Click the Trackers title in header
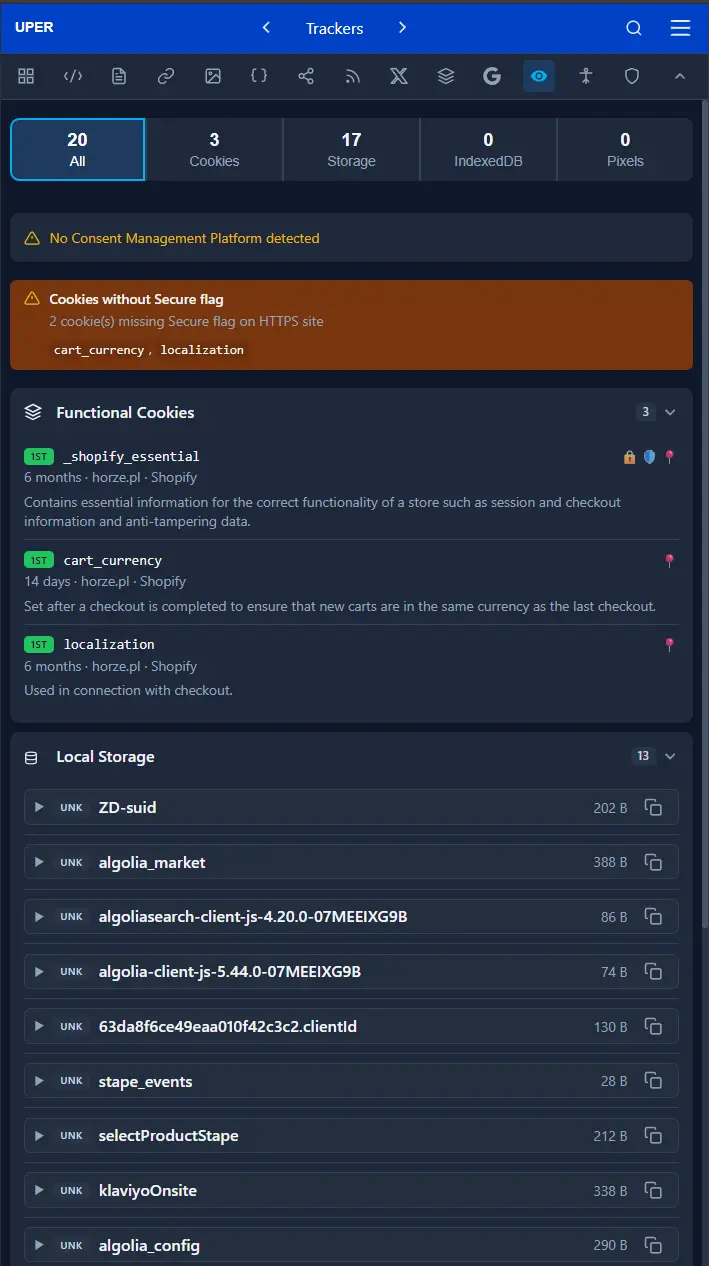 334,28
